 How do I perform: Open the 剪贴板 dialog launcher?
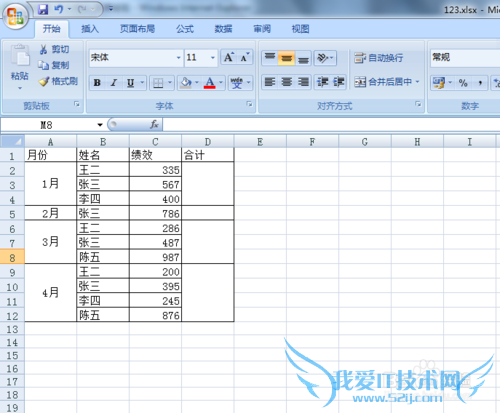(x=77, y=104)
